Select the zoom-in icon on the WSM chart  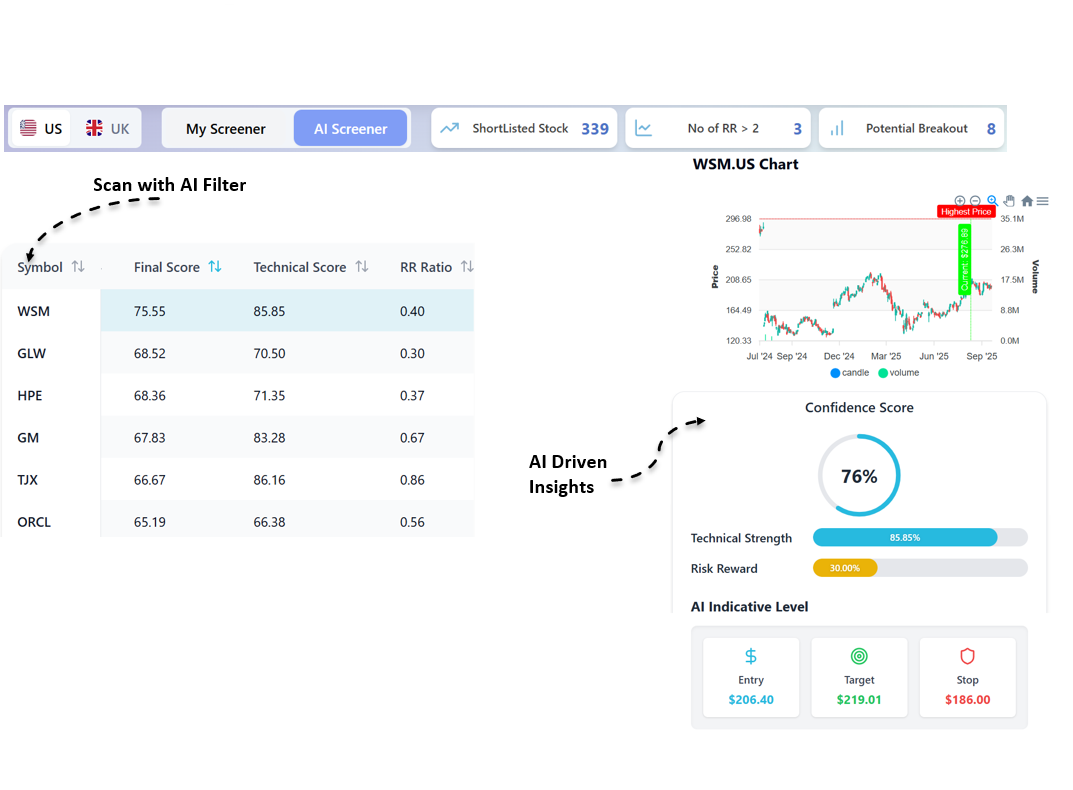tap(959, 201)
